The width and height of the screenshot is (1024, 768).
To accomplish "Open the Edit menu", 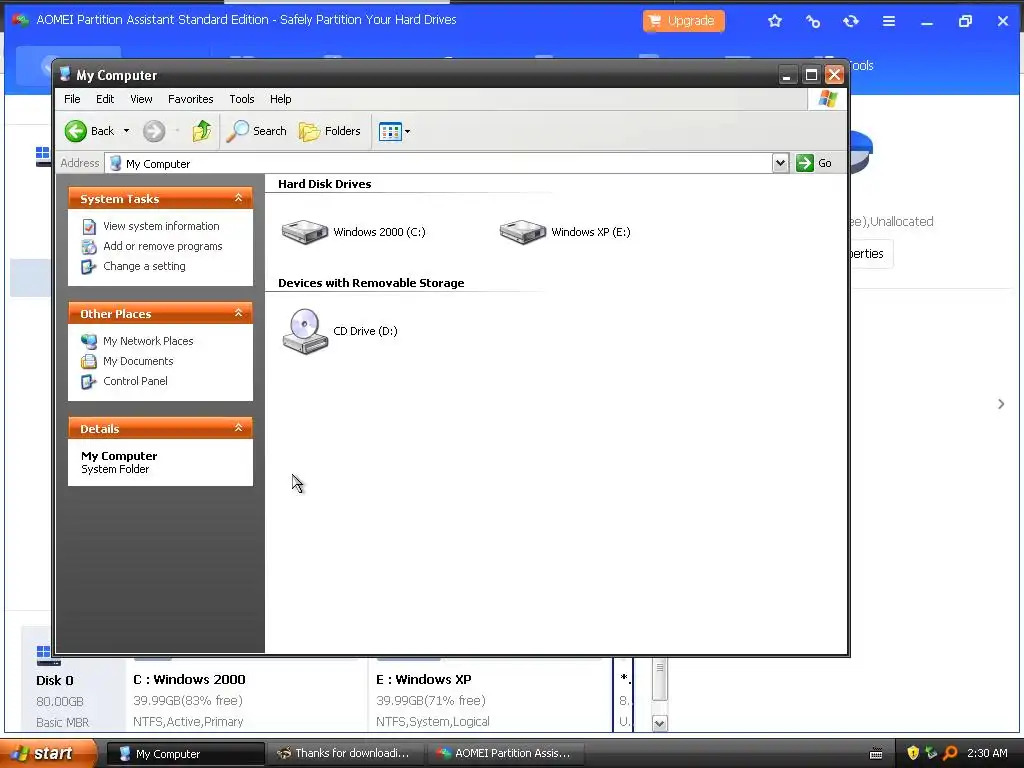I will pyautogui.click(x=105, y=99).
